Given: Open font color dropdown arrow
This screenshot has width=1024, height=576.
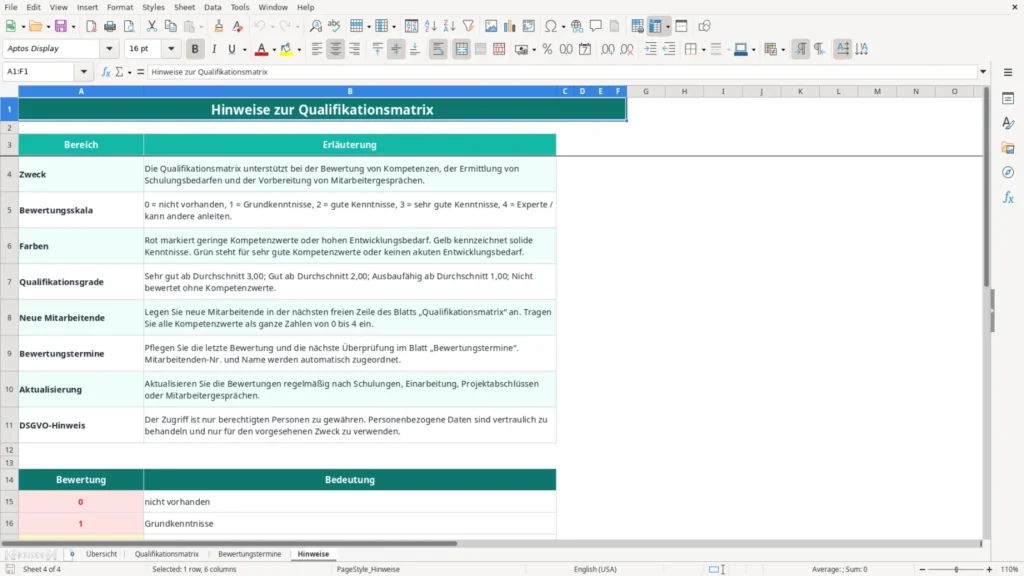Looking at the screenshot, I should tap(274, 50).
